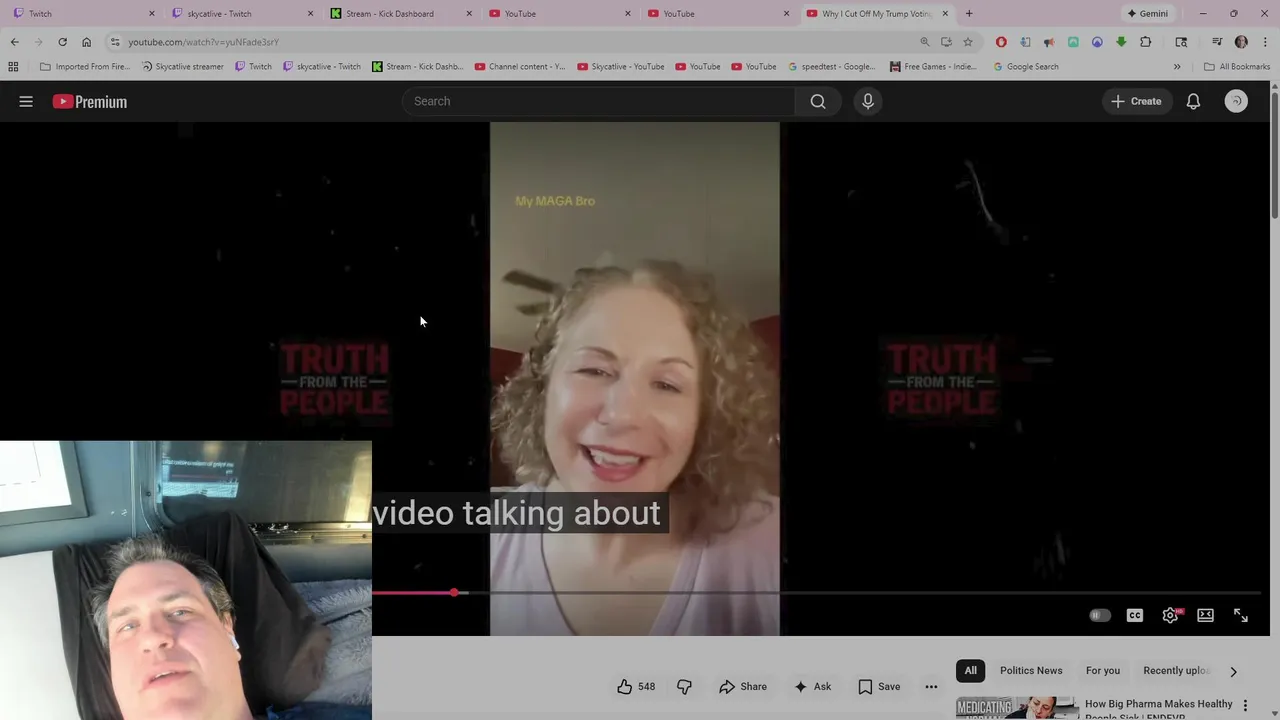1280x720 pixels.
Task: Click the address bar URL
Action: pos(203,42)
